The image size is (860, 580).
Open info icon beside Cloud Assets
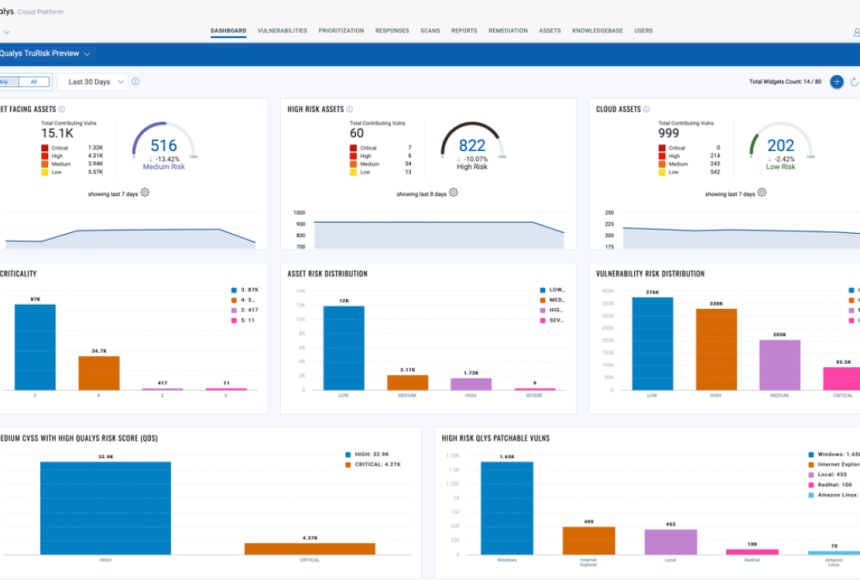pyautogui.click(x=647, y=109)
